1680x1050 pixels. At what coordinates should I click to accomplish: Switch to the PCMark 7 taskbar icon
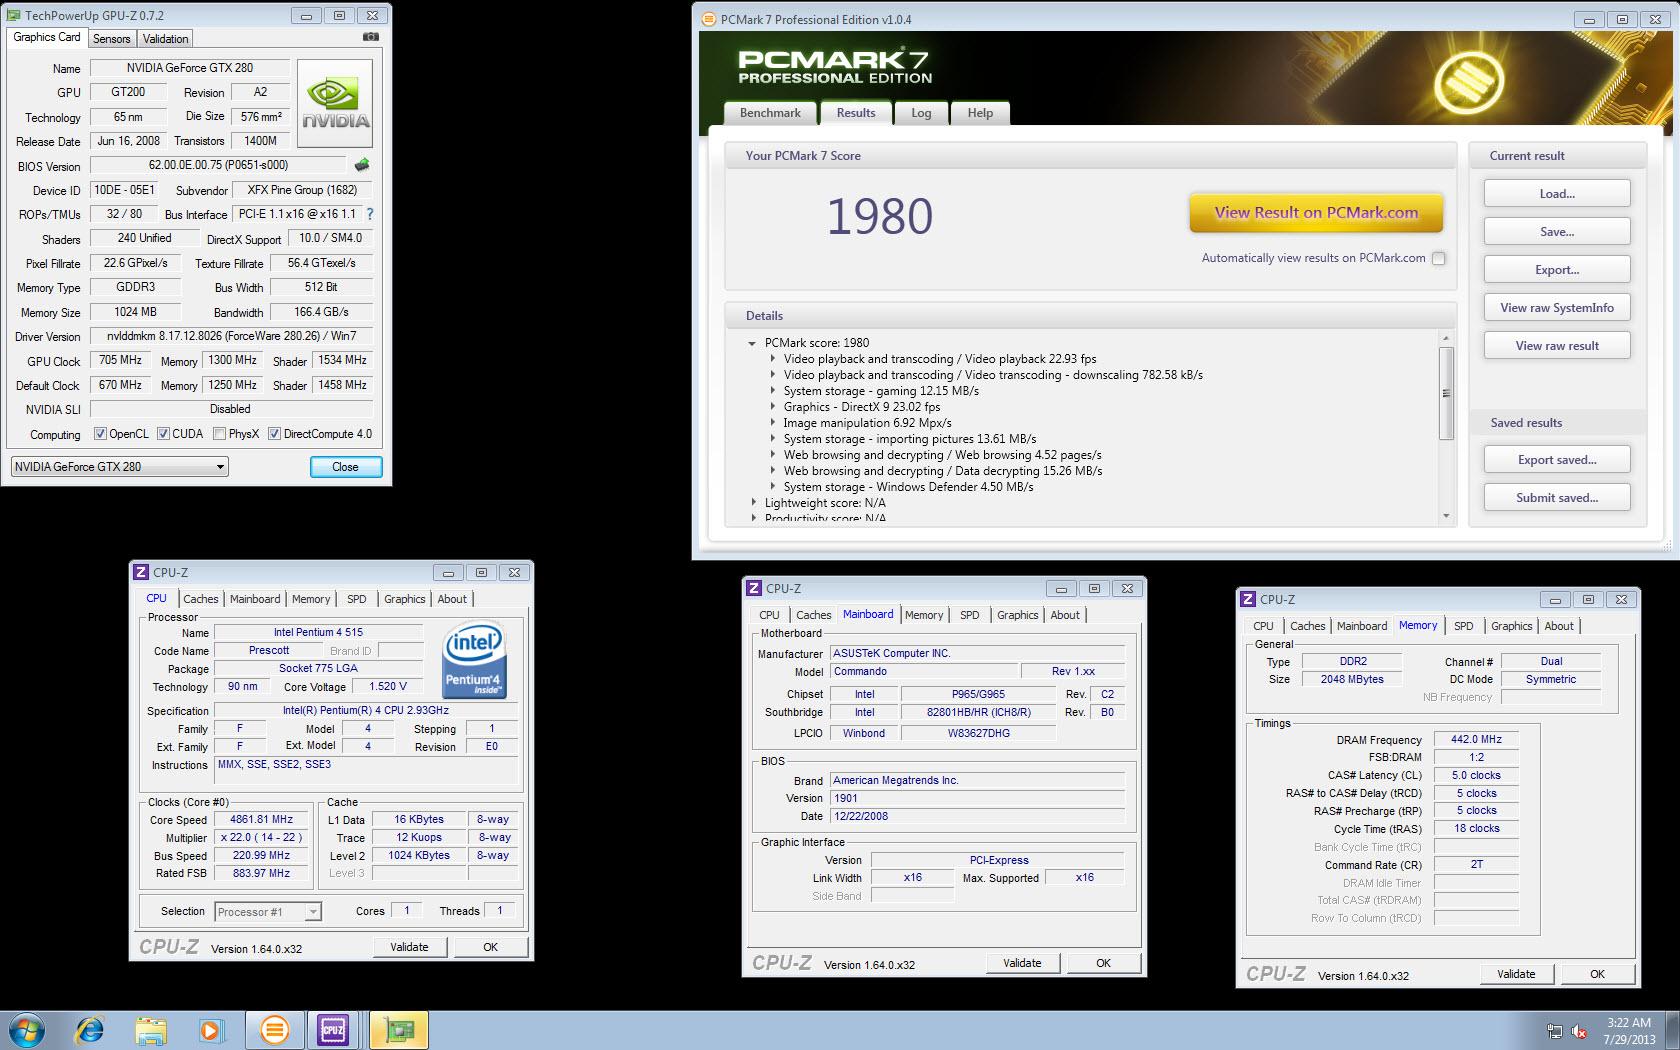pos(274,1030)
